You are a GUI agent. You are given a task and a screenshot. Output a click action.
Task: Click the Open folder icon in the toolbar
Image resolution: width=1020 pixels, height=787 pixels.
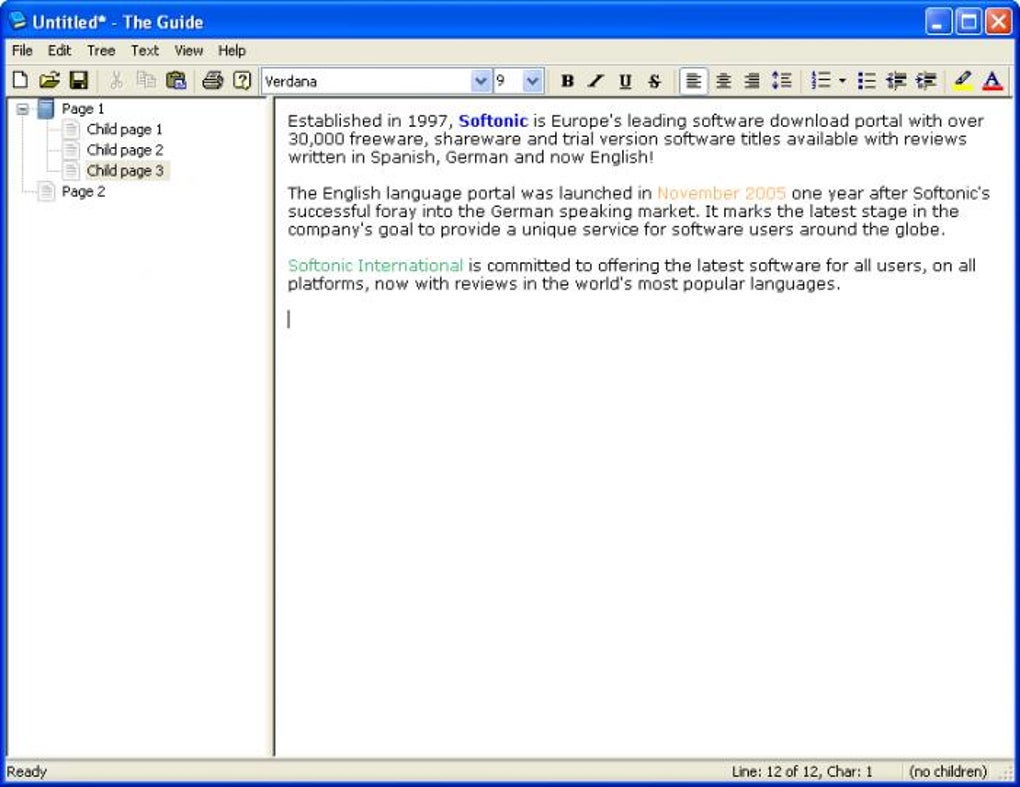49,81
